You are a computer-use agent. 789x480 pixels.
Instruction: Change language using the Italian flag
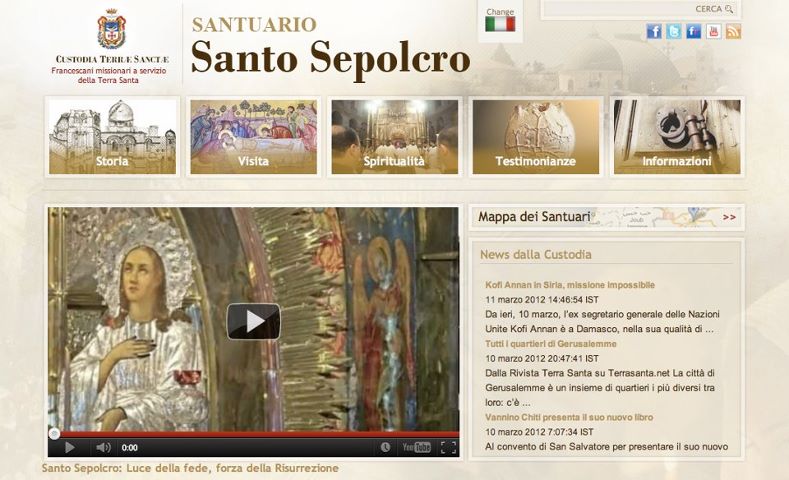pos(499,24)
